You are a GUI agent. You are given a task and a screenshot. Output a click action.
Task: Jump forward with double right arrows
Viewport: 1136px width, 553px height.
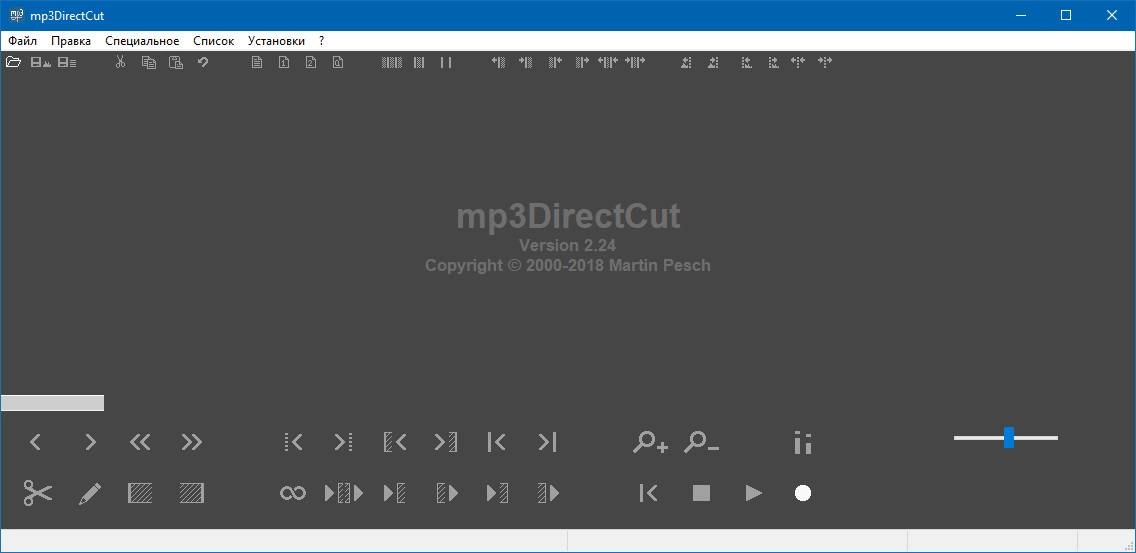tap(191, 441)
